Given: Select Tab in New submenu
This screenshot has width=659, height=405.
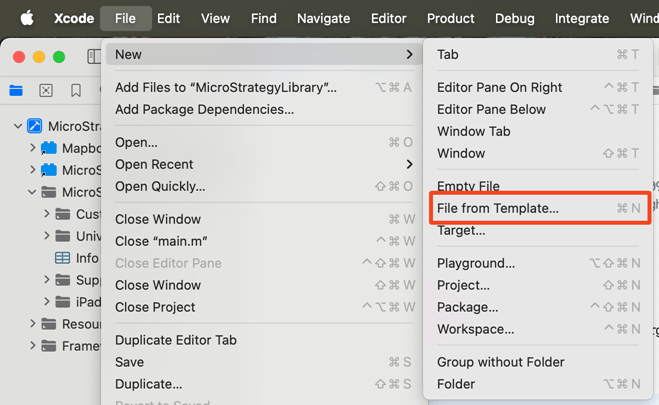Looking at the screenshot, I should pos(538,54).
